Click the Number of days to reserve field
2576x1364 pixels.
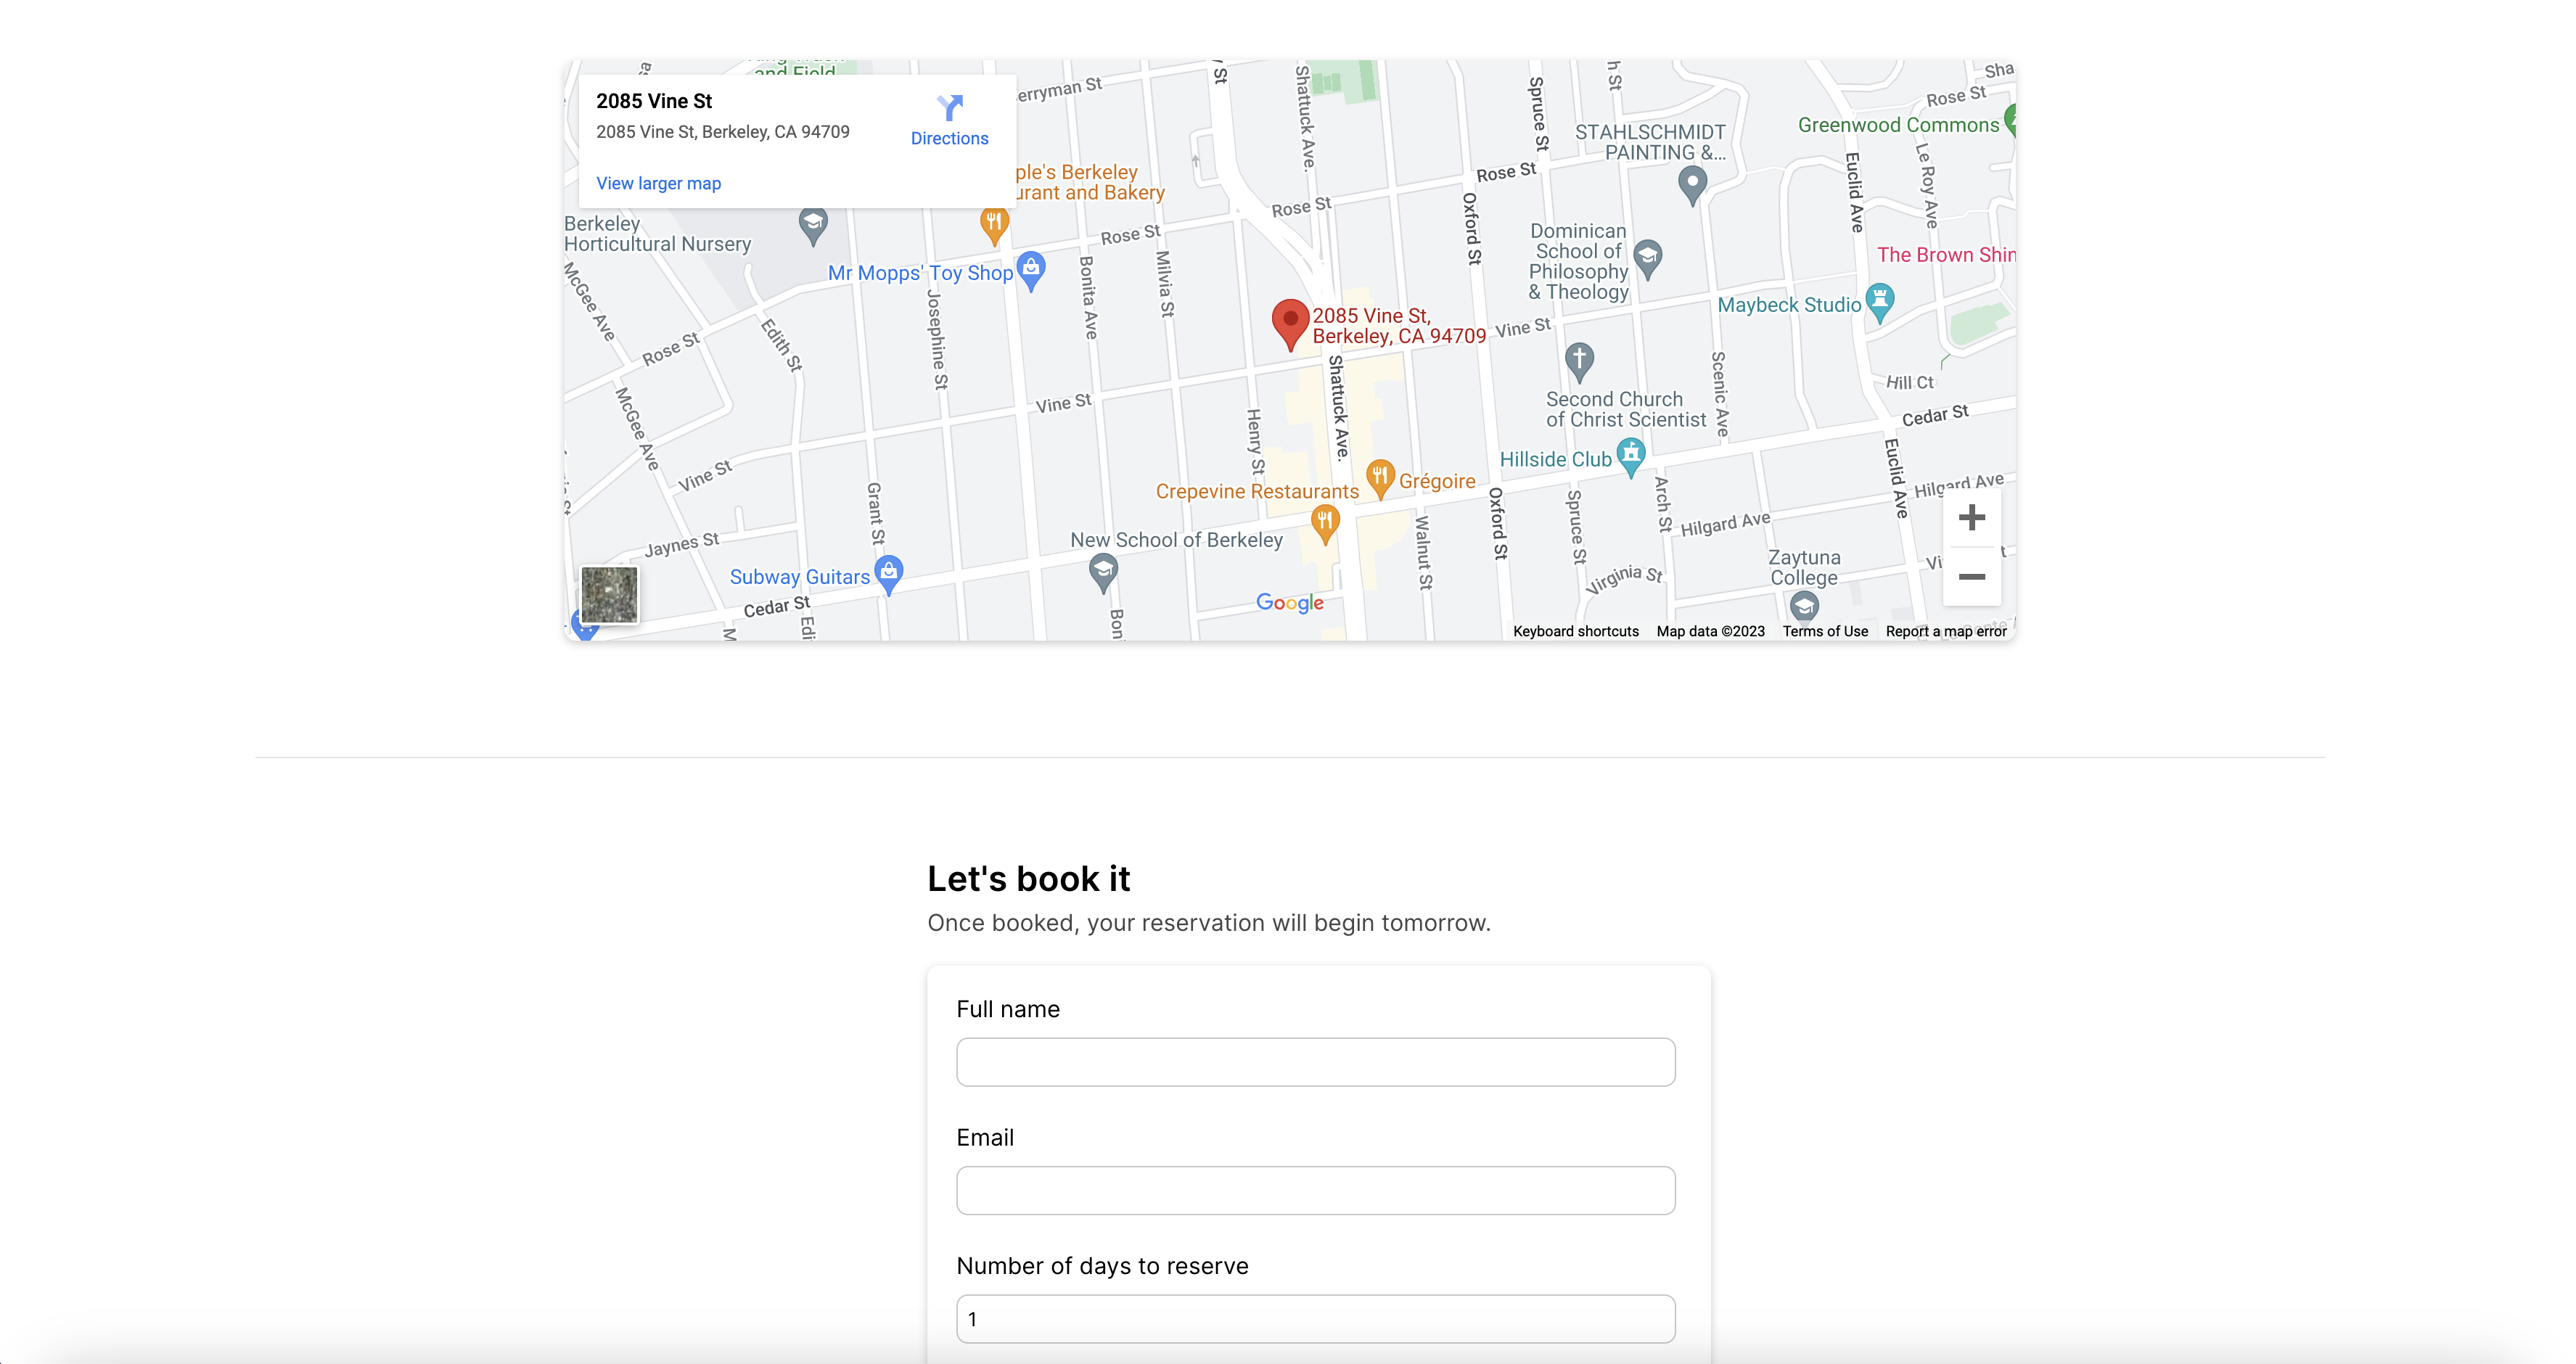1315,1319
